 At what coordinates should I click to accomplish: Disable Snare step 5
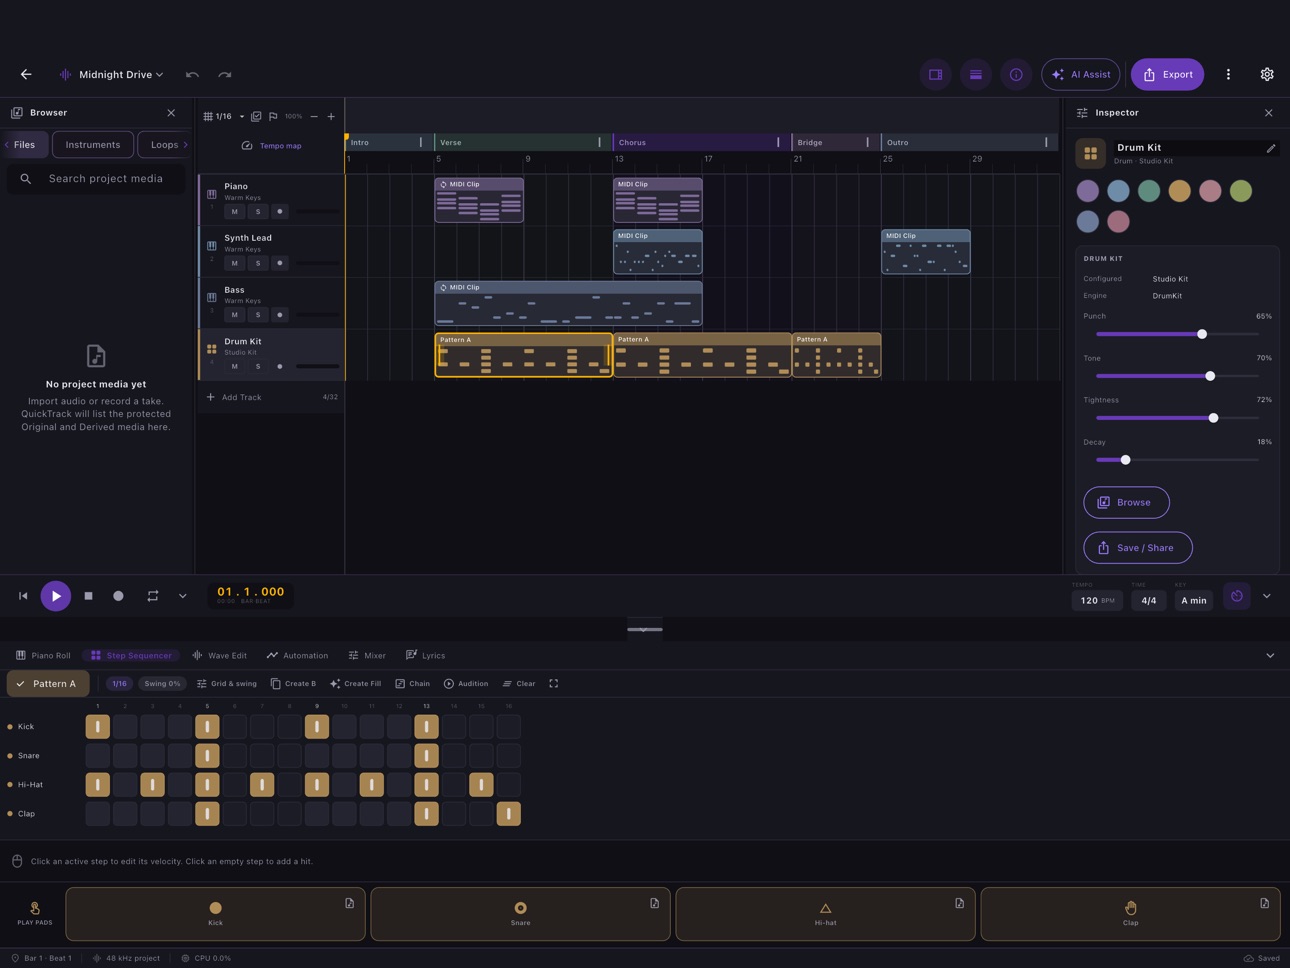(207, 756)
